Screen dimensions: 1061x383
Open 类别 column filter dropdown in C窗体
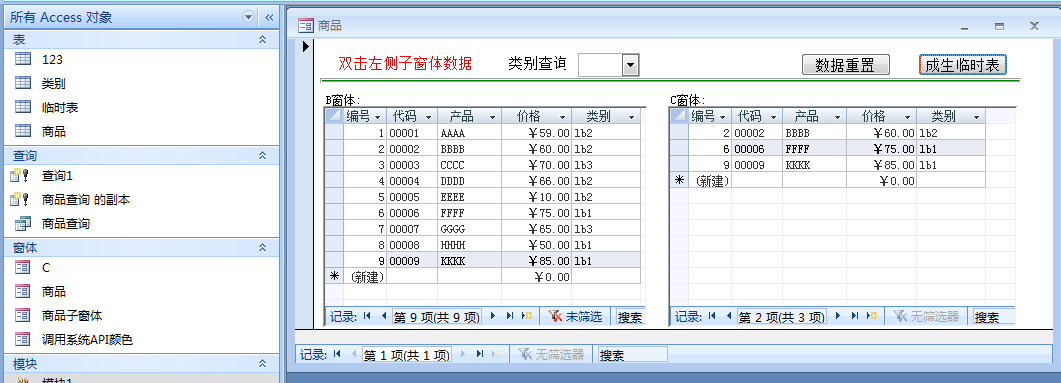pyautogui.click(x=976, y=116)
